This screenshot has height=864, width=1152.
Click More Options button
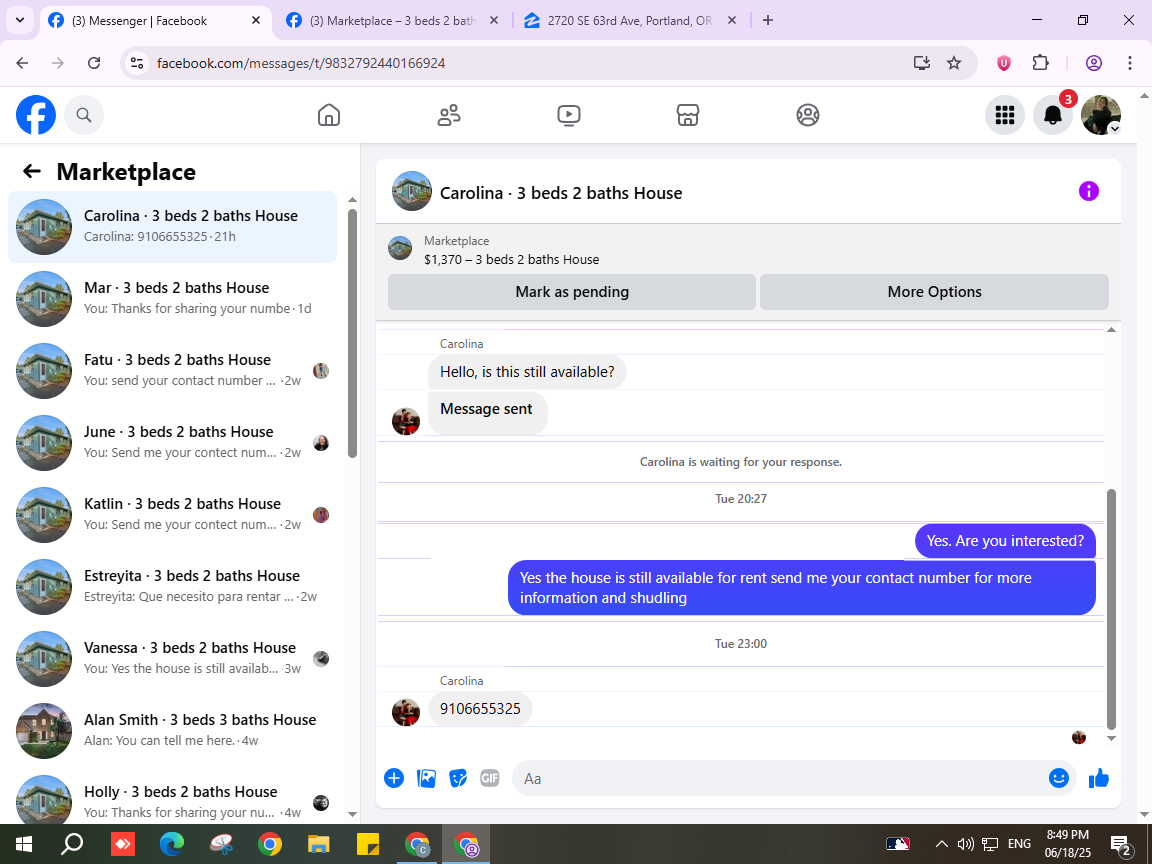point(934,292)
